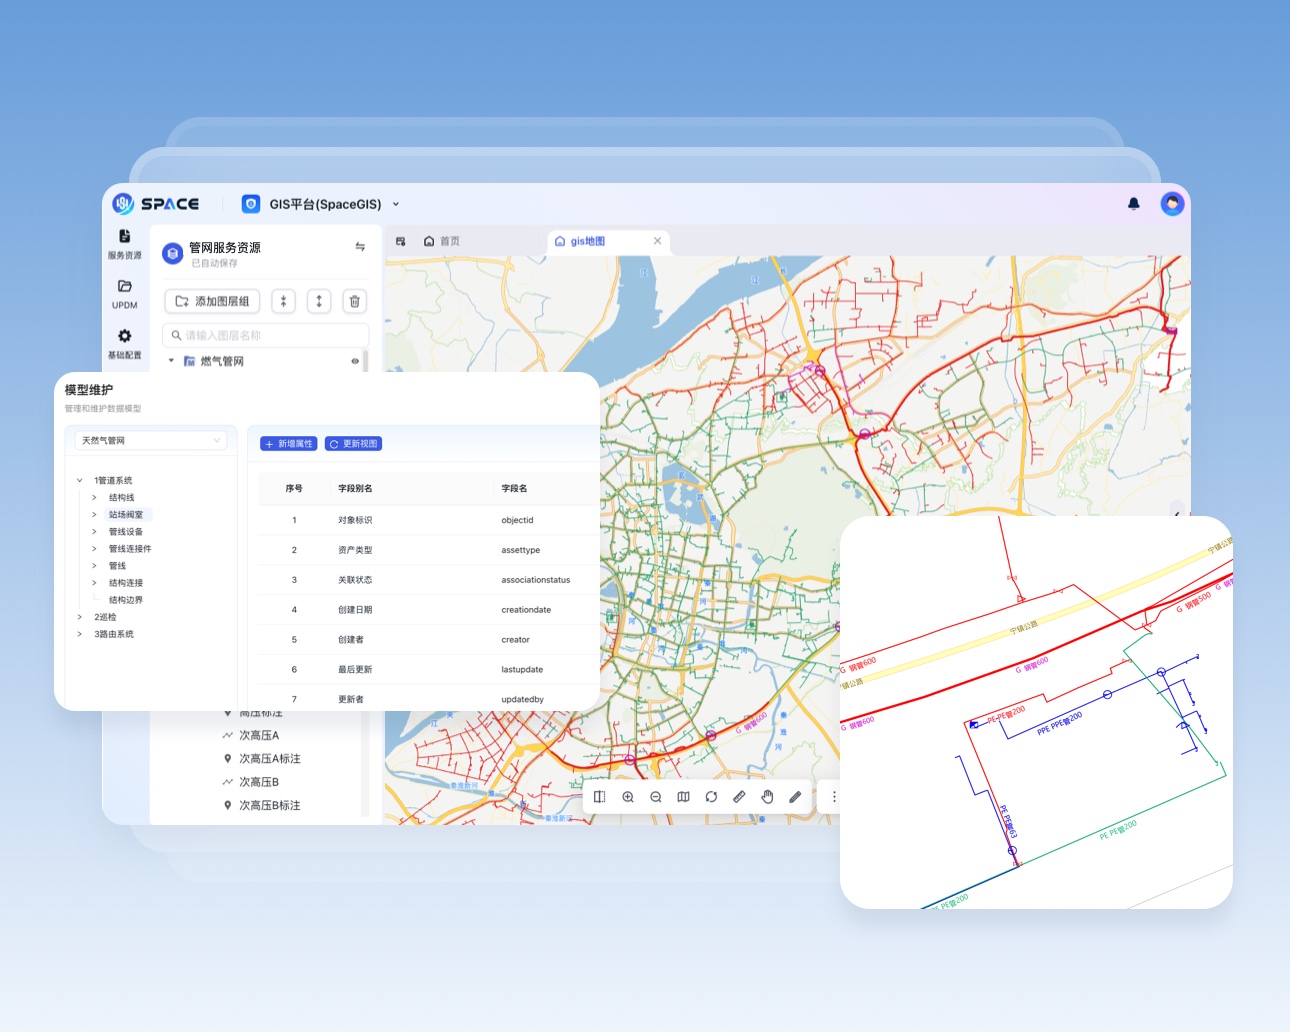This screenshot has width=1290, height=1032.
Task: Select the pencil edit tool on map toolbar
Action: coord(795,797)
